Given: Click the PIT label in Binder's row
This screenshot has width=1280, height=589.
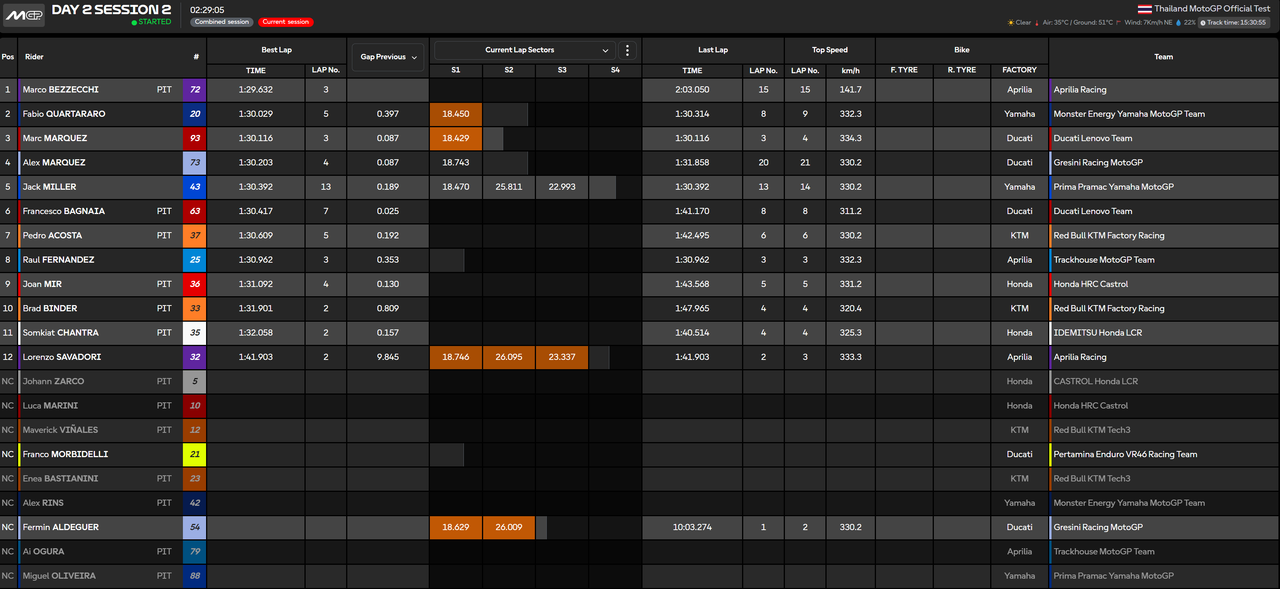Looking at the screenshot, I should click(164, 309).
